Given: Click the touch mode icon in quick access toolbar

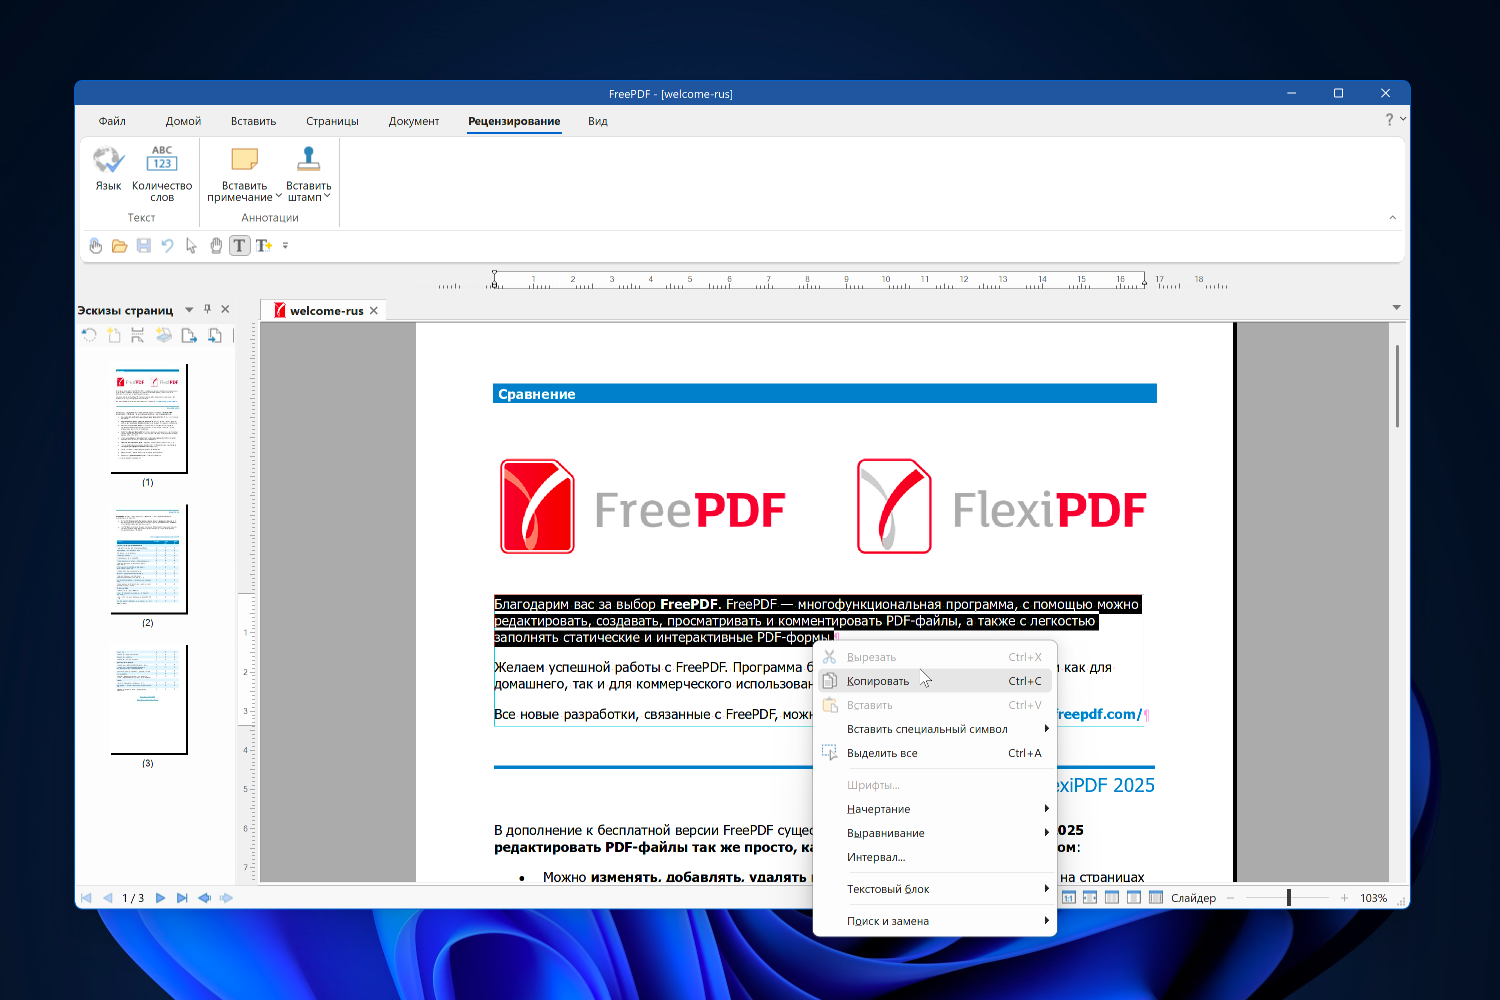Looking at the screenshot, I should (95, 246).
